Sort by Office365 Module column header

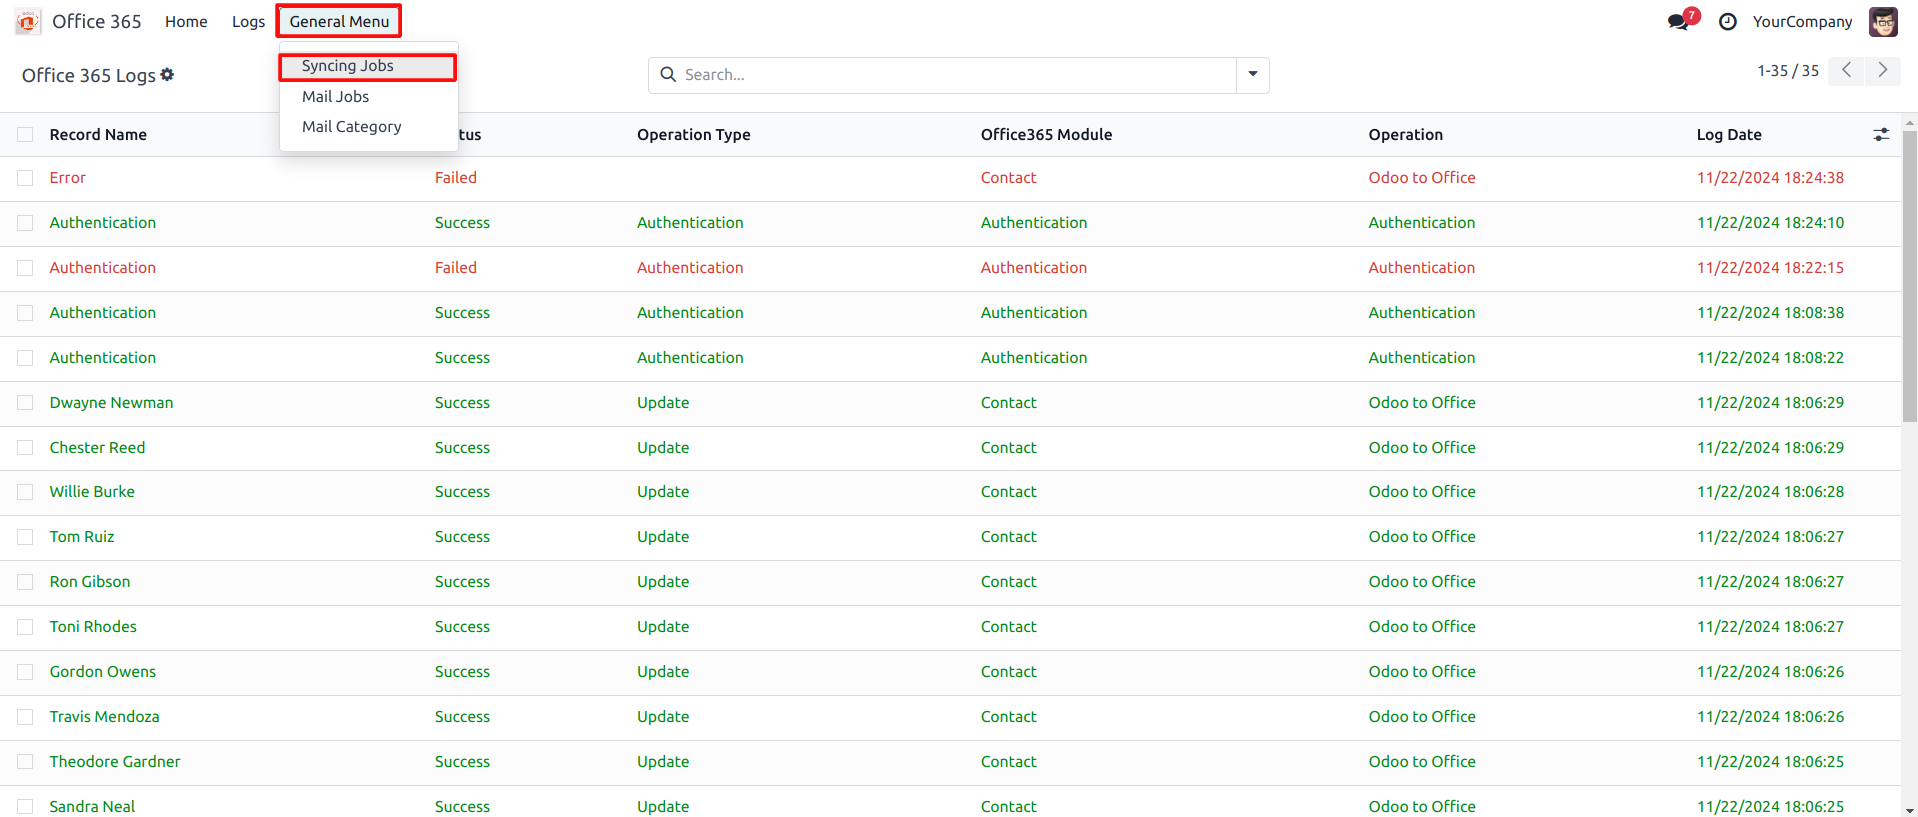coord(1046,135)
